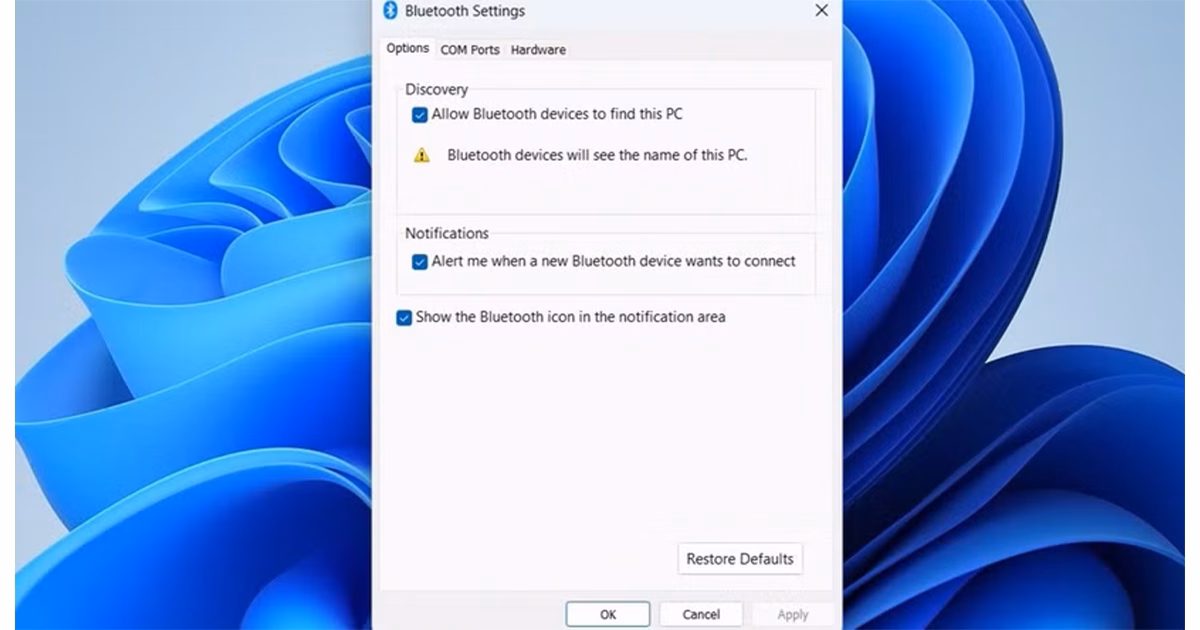The width and height of the screenshot is (1200, 630).
Task: Click the Restore Defaults button
Action: (x=740, y=559)
